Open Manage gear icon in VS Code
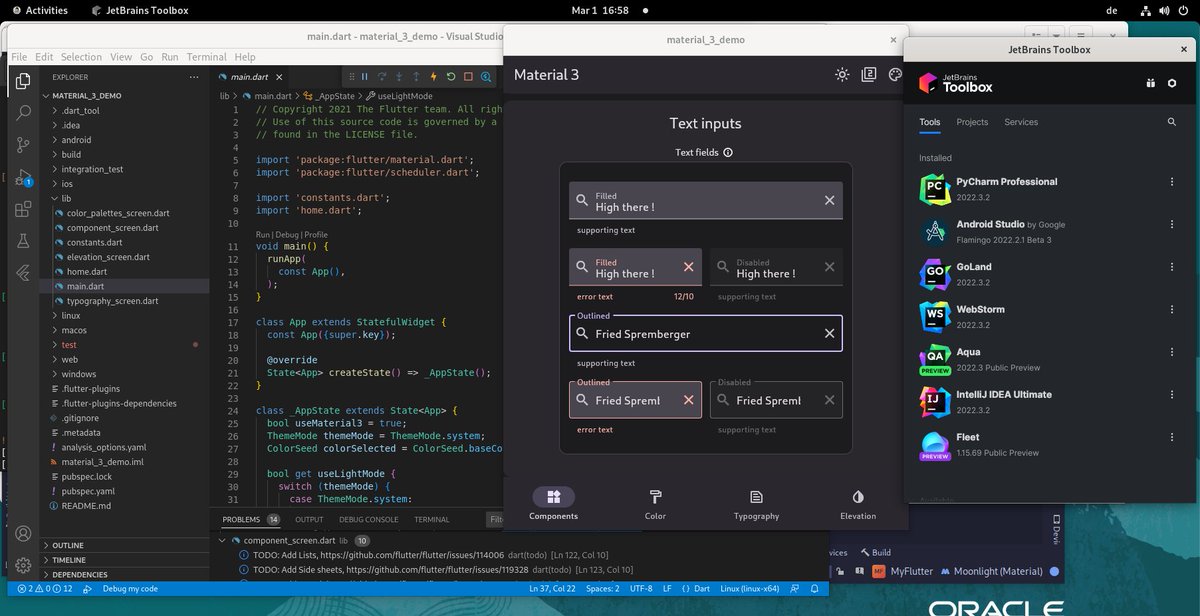The height and width of the screenshot is (616, 1200). click(x=23, y=566)
